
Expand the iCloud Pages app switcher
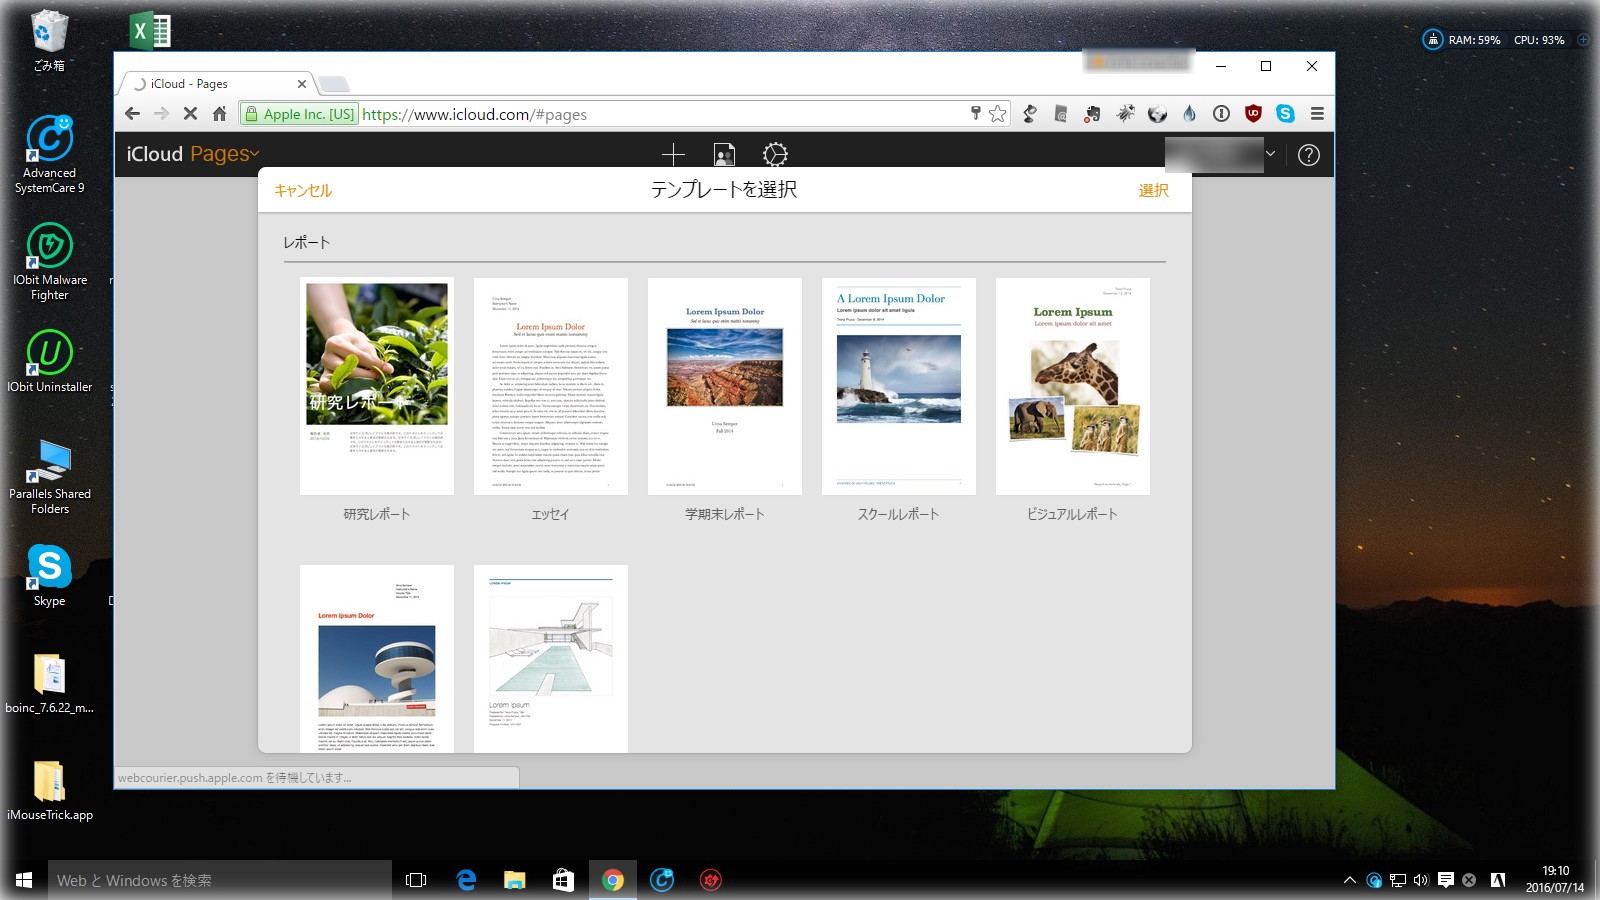[x=255, y=154]
